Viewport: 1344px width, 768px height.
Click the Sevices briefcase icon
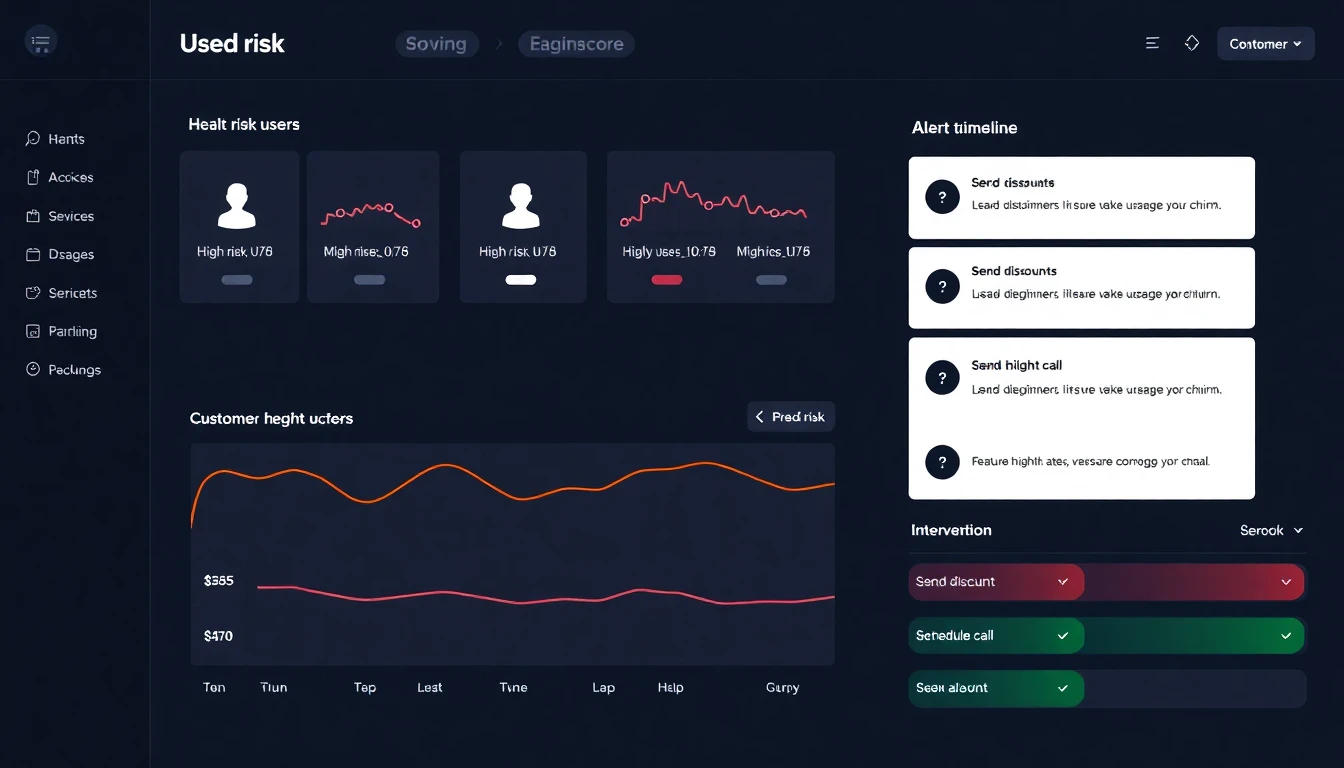(x=33, y=216)
